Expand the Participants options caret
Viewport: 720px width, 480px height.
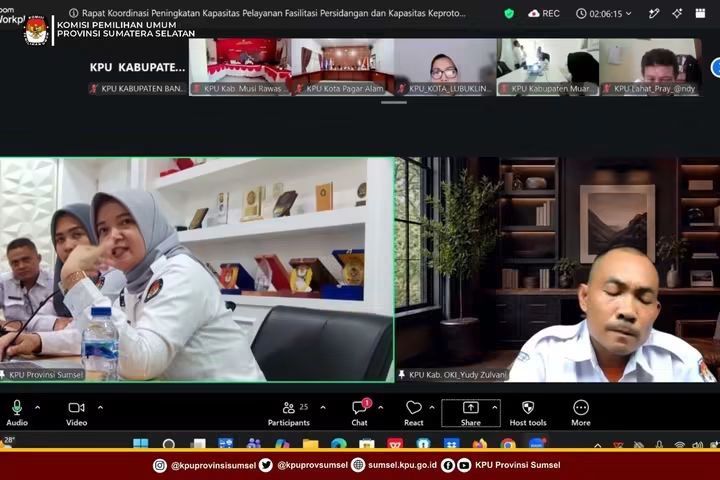[323, 407]
